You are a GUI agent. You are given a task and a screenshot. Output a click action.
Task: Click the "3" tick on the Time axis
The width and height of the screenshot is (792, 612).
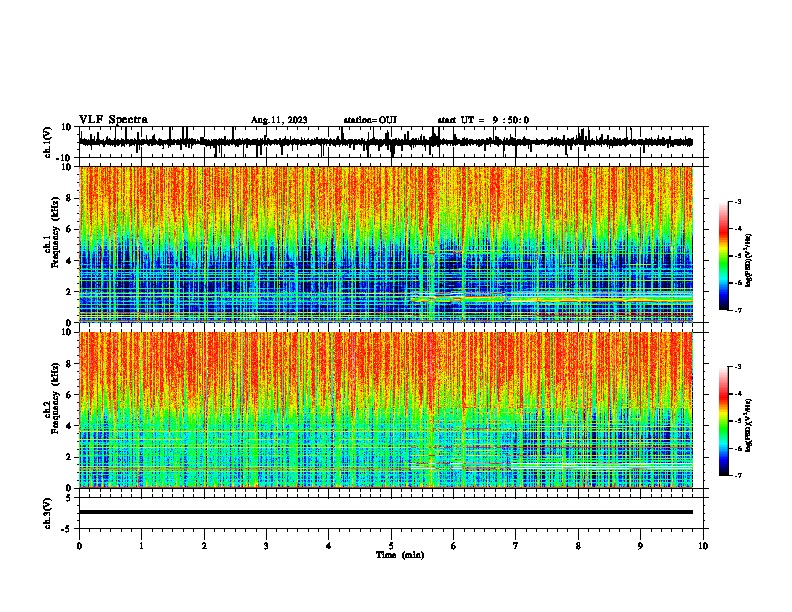click(x=266, y=546)
